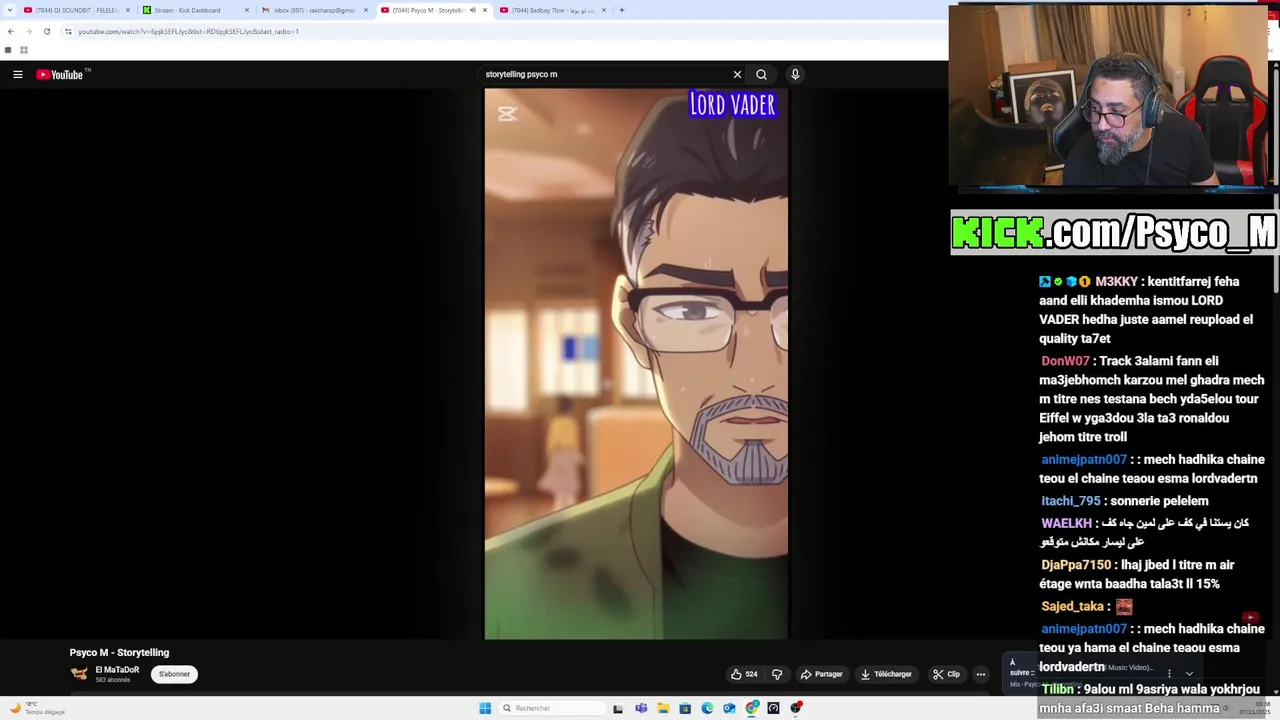The image size is (1280, 720).
Task: Open the El MaTaDoR channel name link
Action: point(117,670)
